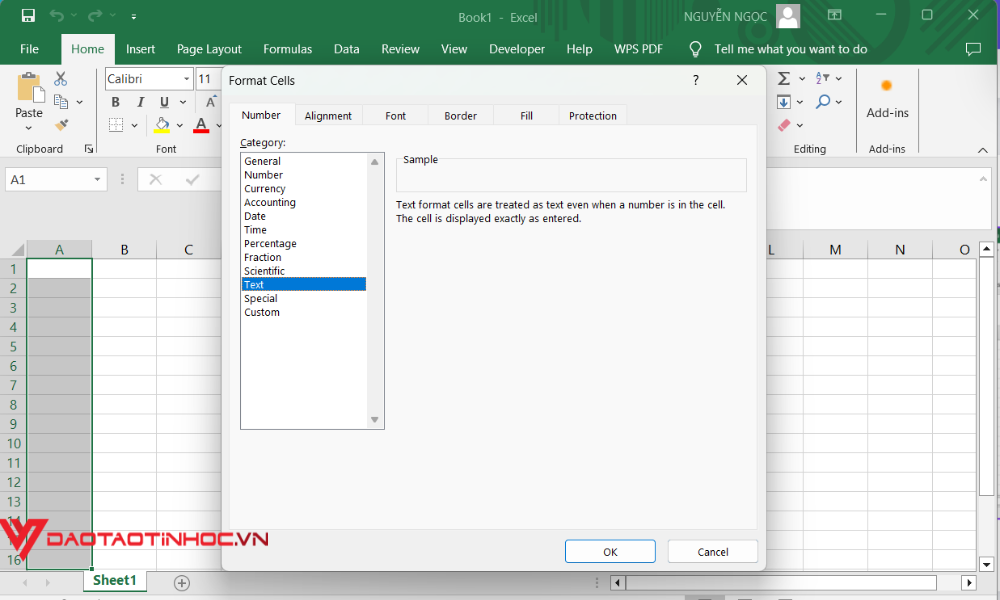
Task: Select the Sheet1 worksheet tab
Action: tap(115, 580)
